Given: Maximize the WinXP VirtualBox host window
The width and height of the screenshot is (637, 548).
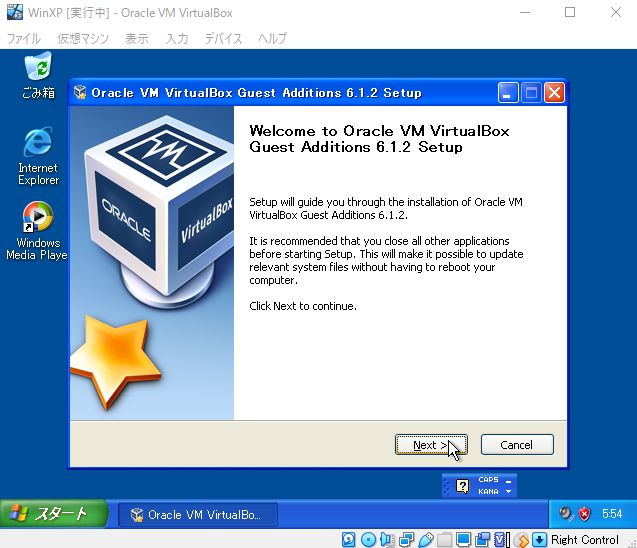Looking at the screenshot, I should [570, 12].
